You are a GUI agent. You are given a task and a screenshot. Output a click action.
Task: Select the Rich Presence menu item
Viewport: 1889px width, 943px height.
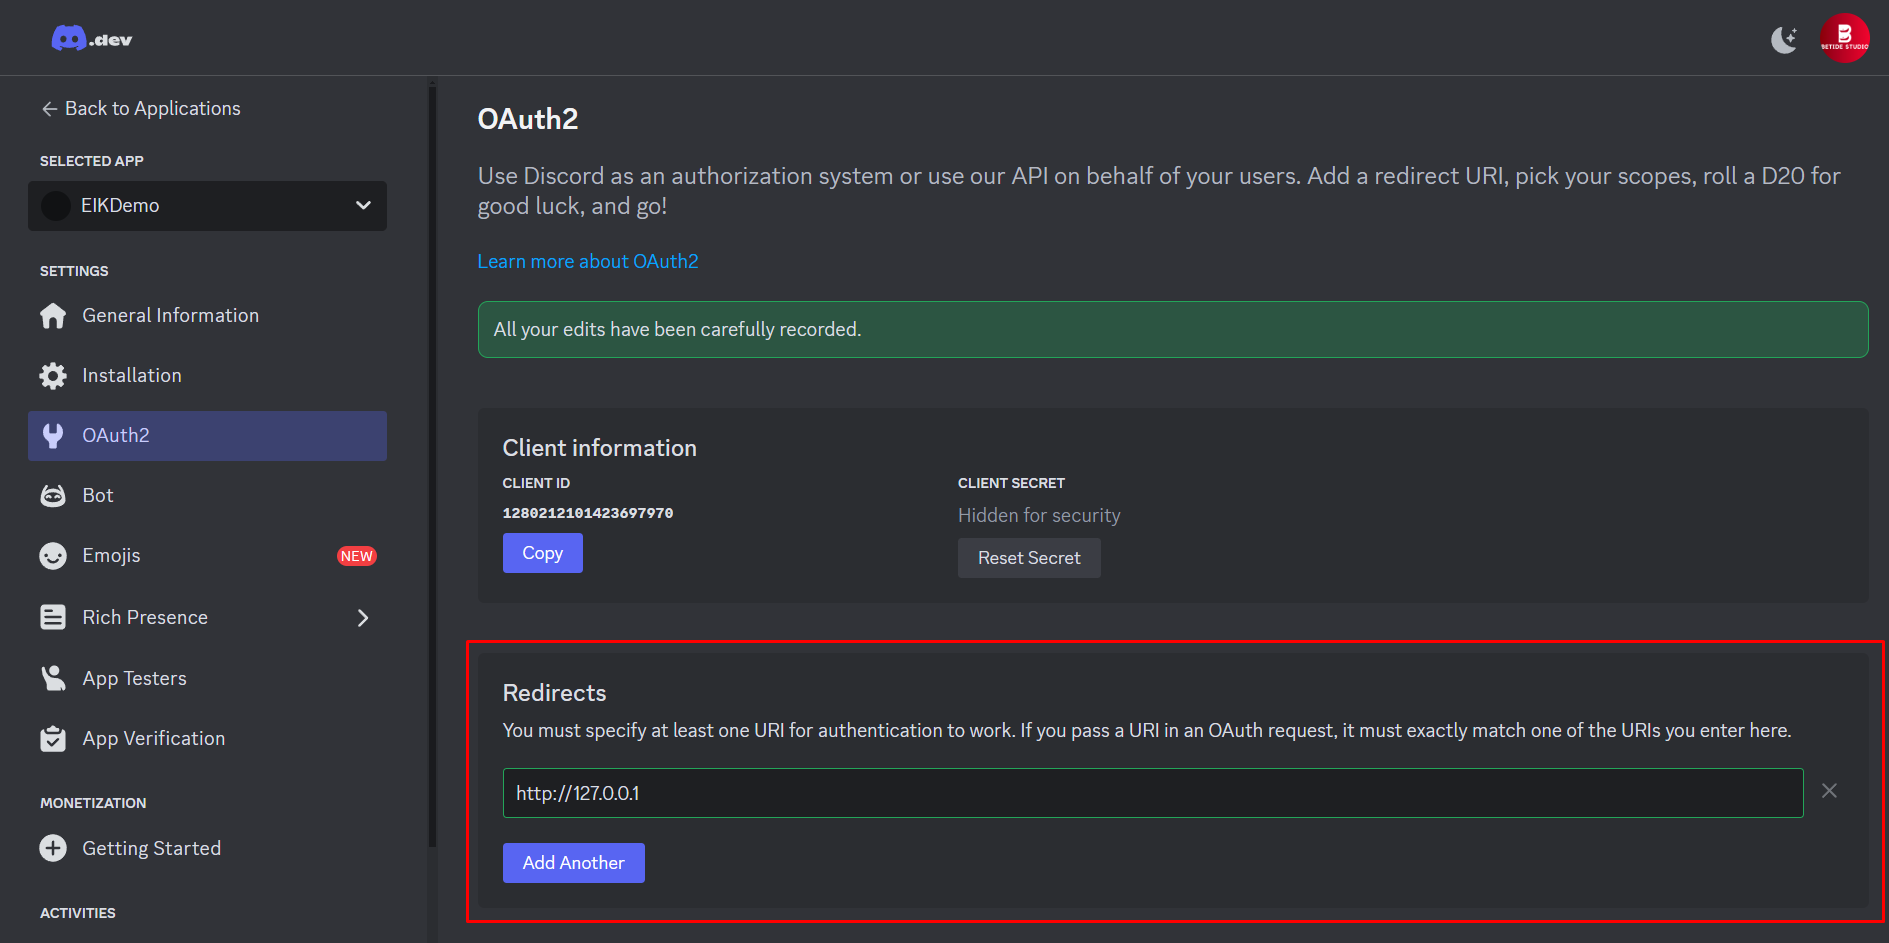coord(145,618)
